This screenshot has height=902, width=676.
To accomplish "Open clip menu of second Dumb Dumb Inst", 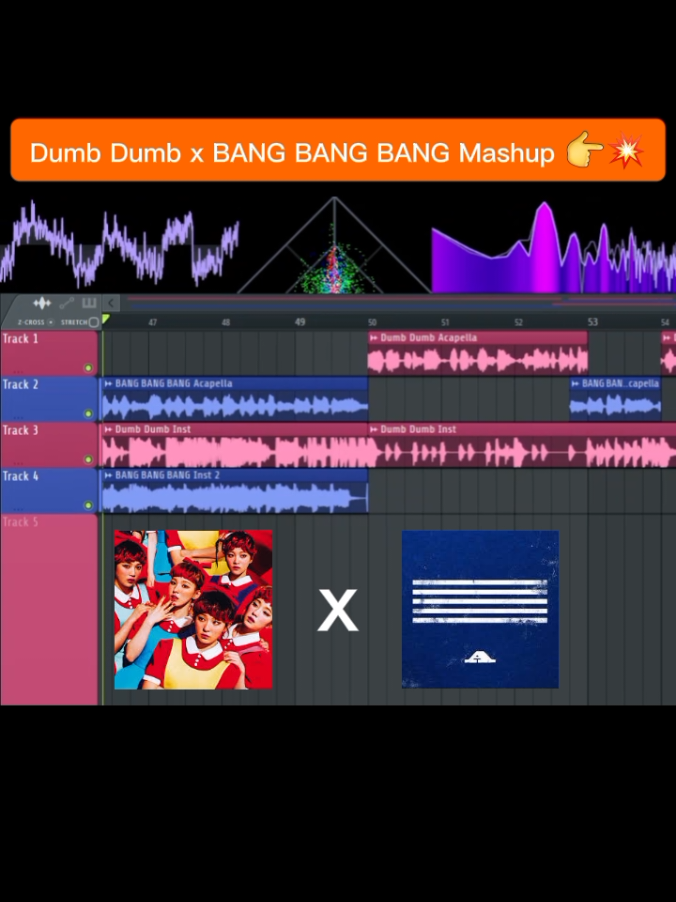I will 374,429.
